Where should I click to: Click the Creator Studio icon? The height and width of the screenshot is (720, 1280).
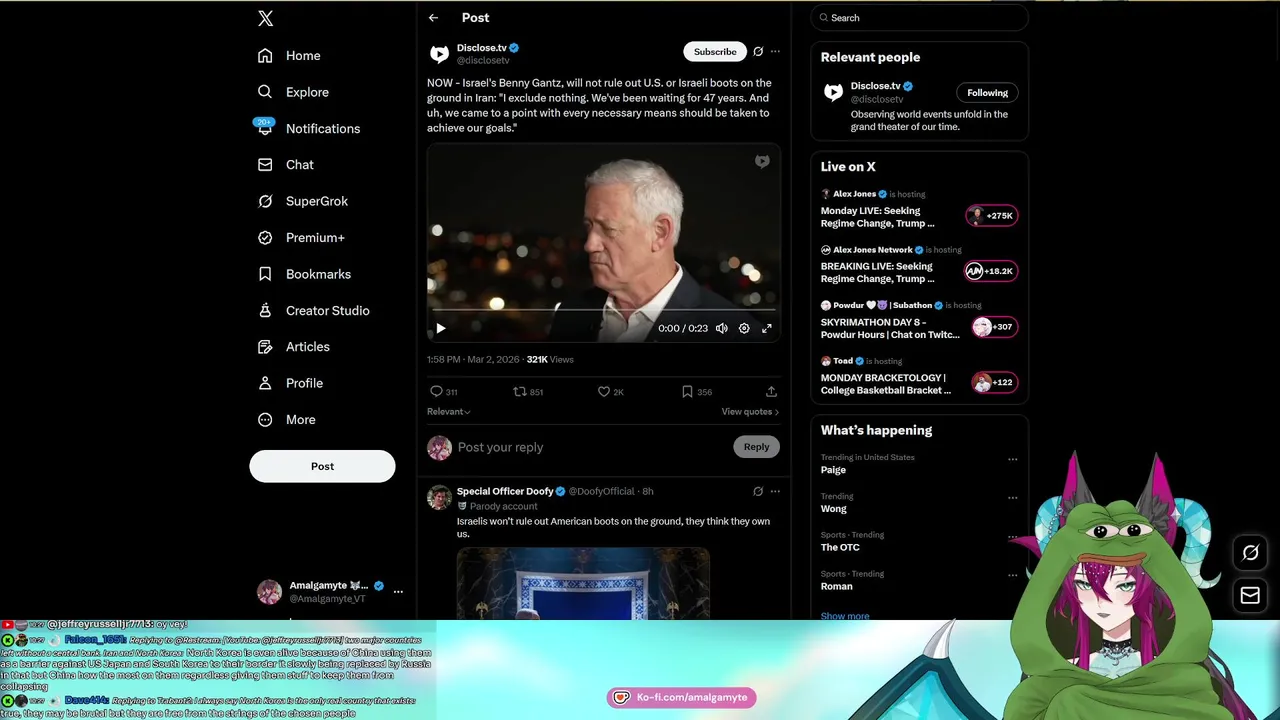tap(265, 310)
